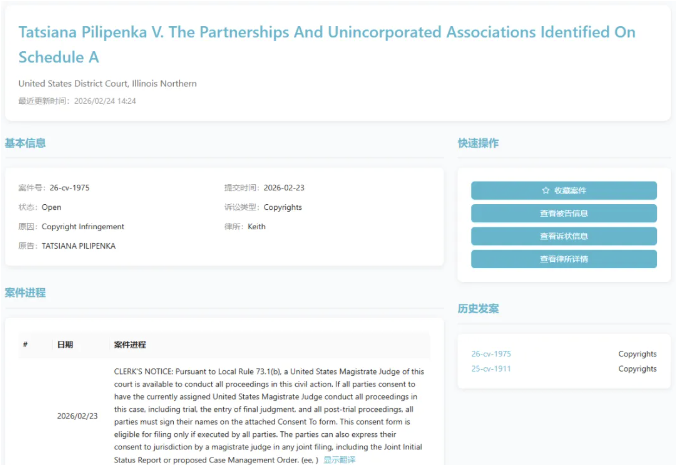
Task: Click 显示翻译 to show translation
Action: tap(339, 460)
